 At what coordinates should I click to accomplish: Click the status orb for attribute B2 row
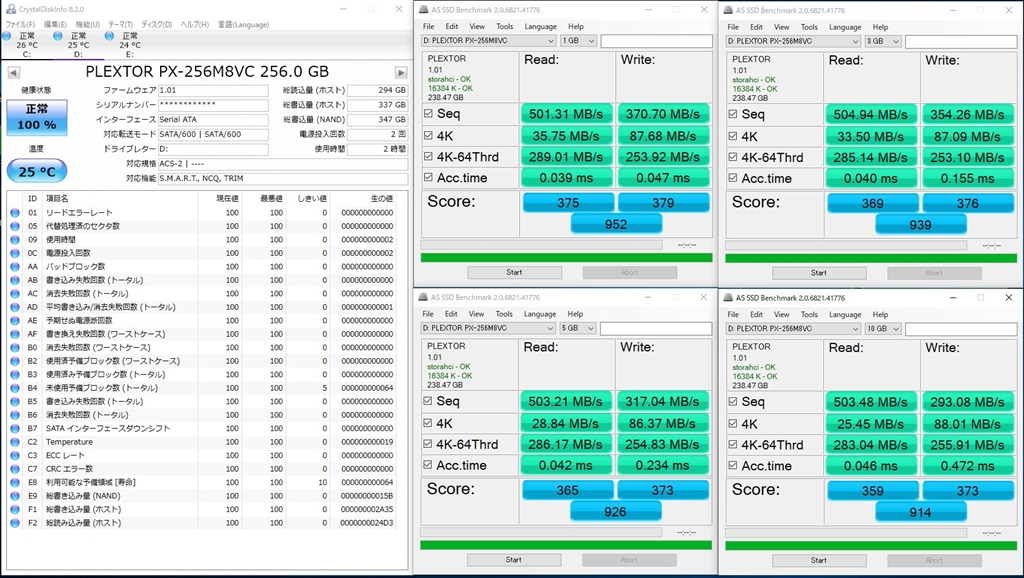click(15, 361)
